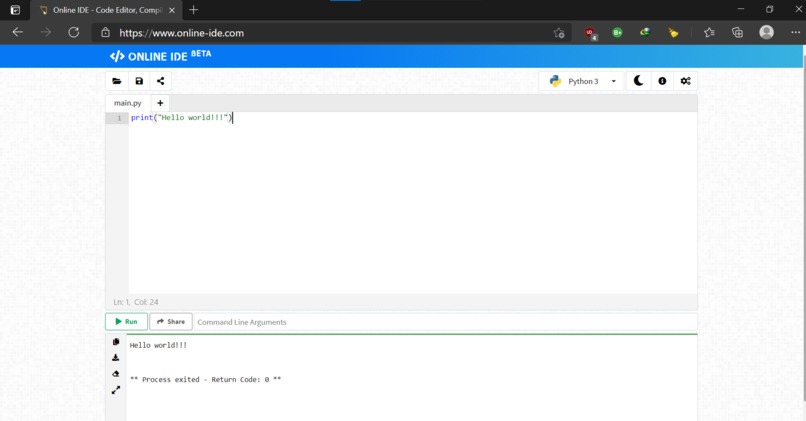The height and width of the screenshot is (421, 806).
Task: Open editor settings with the gears icon
Action: 685,81
